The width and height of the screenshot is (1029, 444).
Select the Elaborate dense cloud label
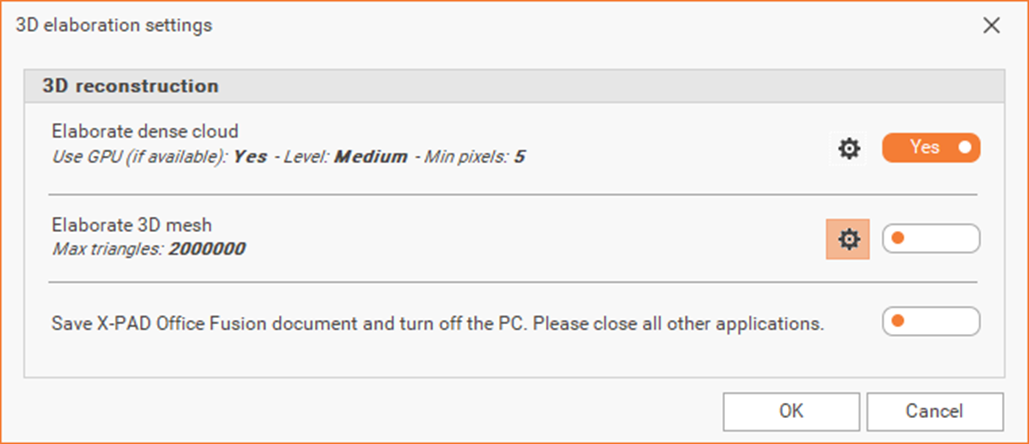tap(144, 131)
